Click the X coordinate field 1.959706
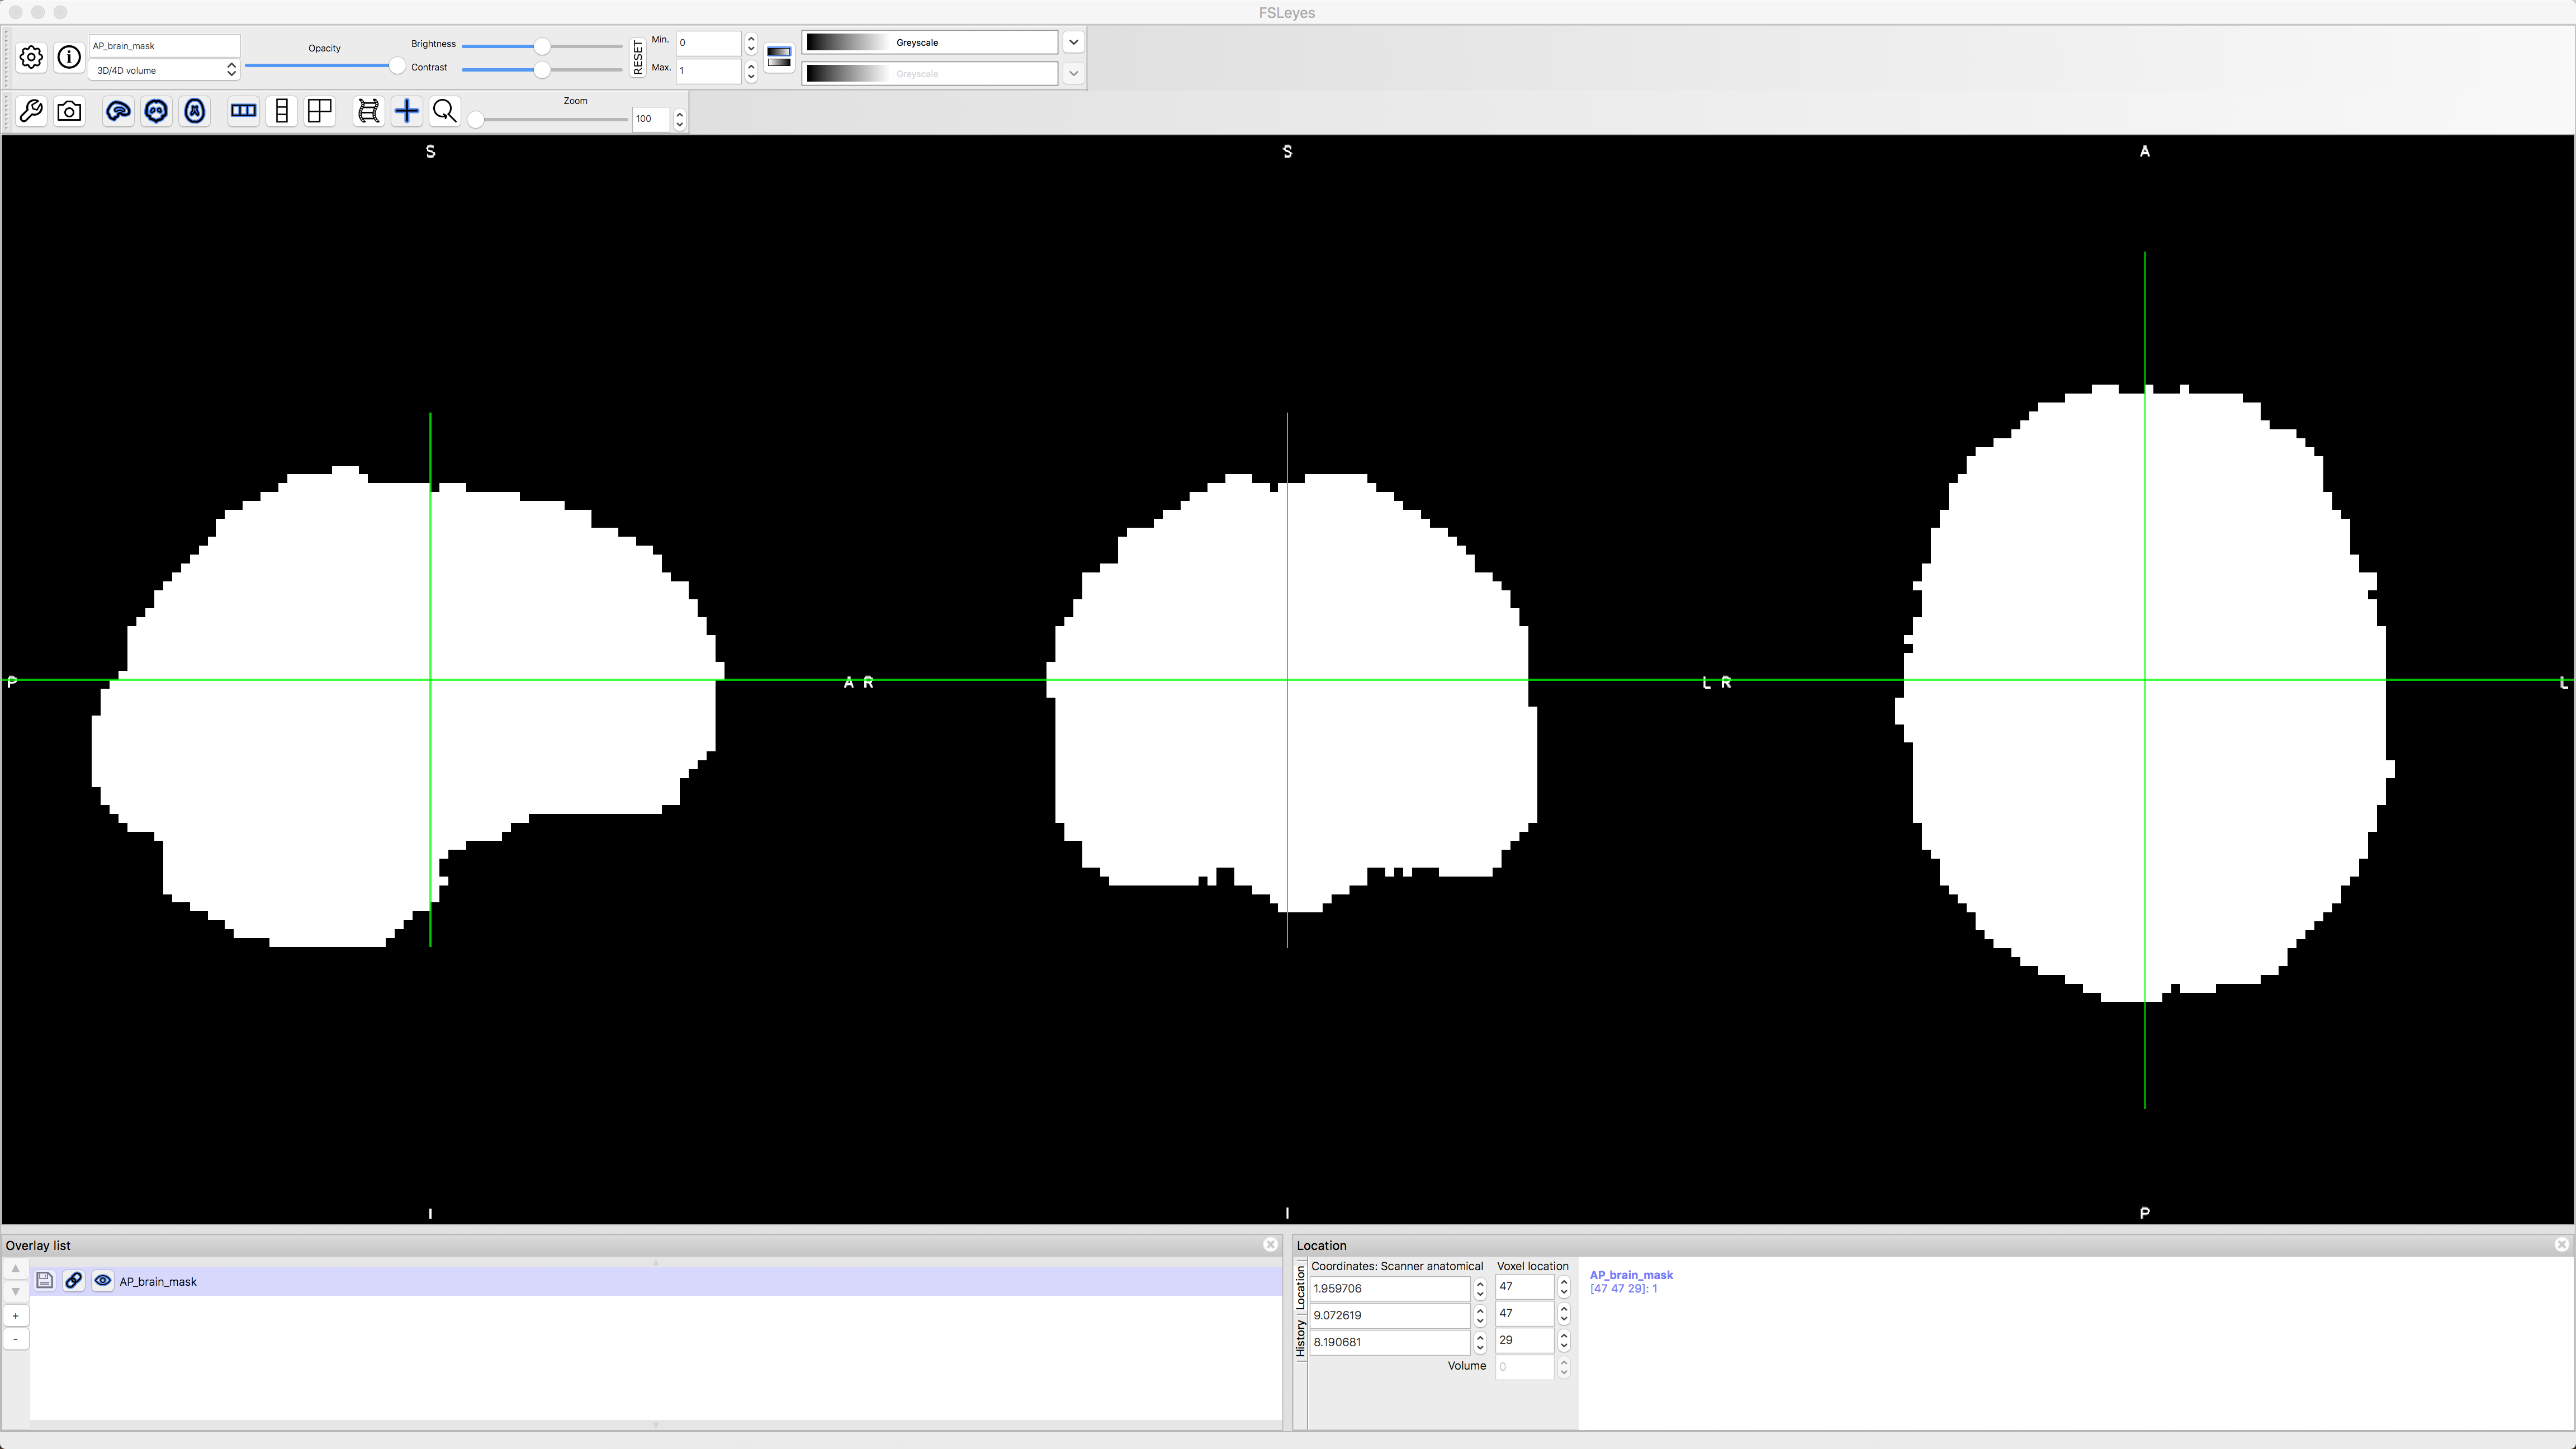The height and width of the screenshot is (1449, 2576). [x=1390, y=1288]
